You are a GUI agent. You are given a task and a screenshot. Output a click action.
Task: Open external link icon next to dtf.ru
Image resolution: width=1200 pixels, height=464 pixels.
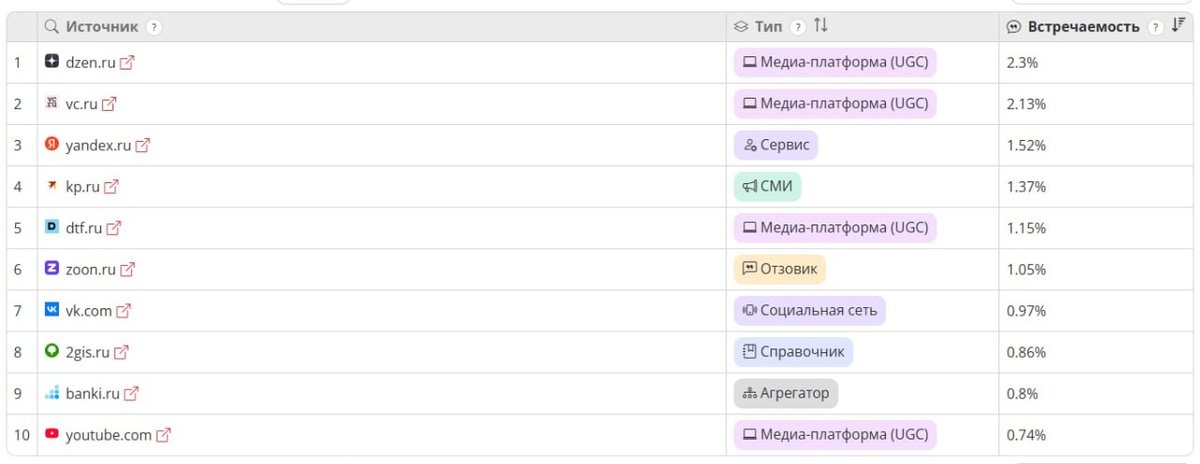click(x=113, y=228)
